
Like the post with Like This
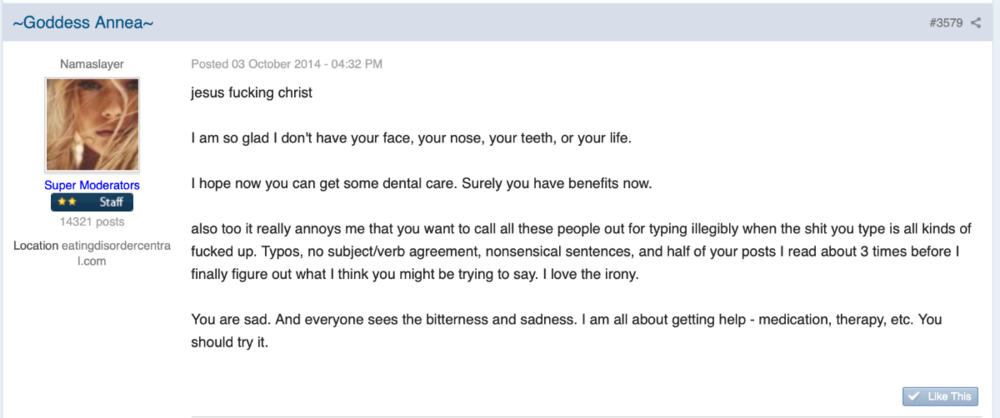pyautogui.click(x=940, y=396)
